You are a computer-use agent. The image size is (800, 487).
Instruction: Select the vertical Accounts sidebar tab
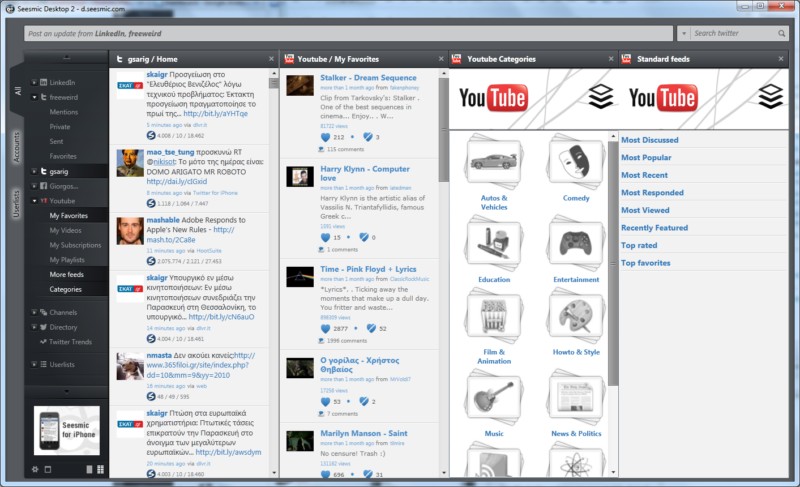[x=16, y=147]
